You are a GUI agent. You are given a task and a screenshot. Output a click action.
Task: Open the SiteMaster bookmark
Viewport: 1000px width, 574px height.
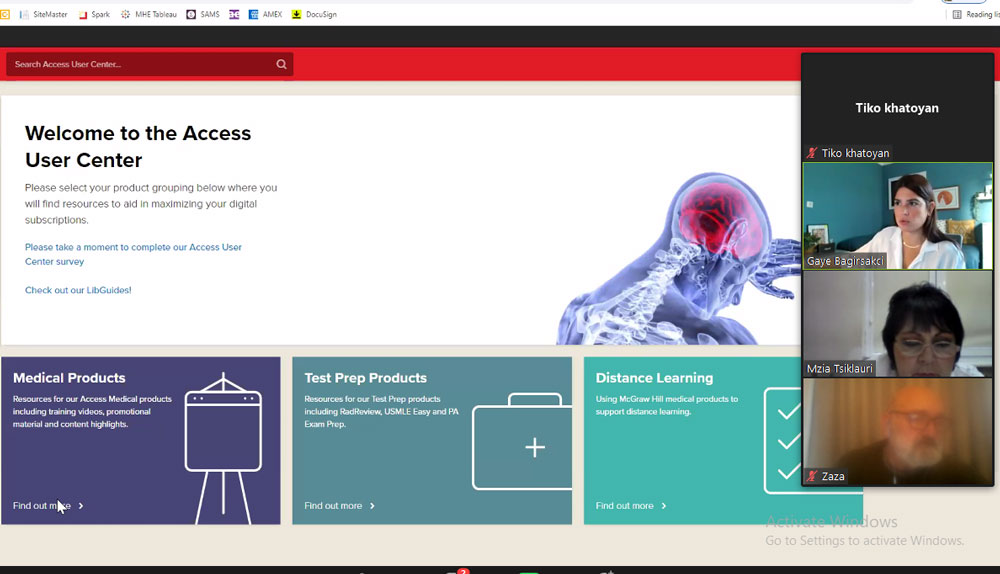tap(44, 14)
